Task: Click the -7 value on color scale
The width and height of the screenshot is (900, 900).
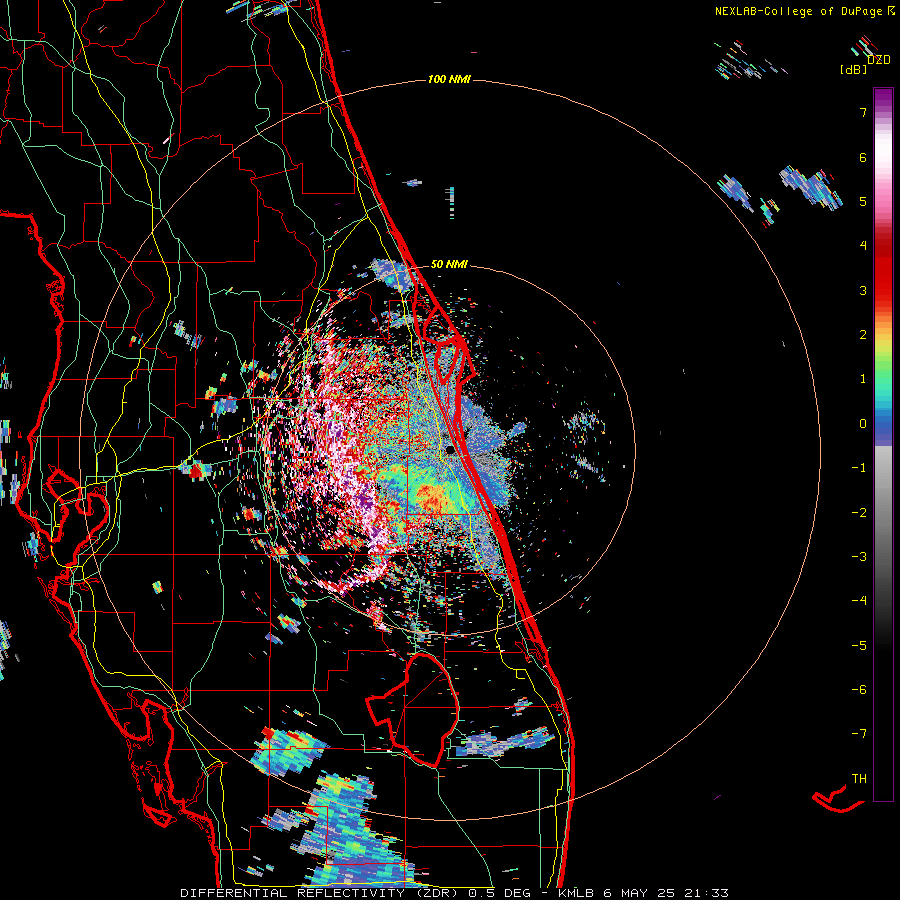Action: click(859, 734)
